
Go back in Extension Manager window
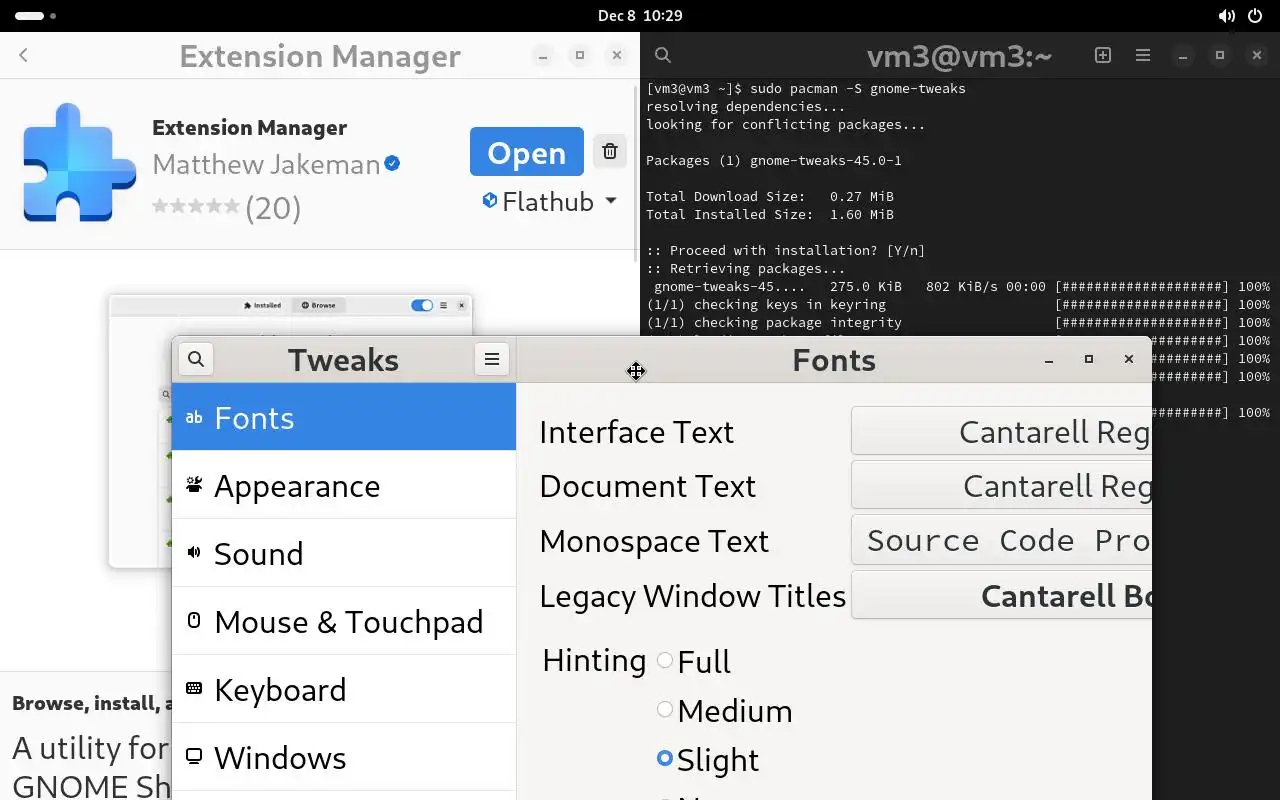(24, 56)
